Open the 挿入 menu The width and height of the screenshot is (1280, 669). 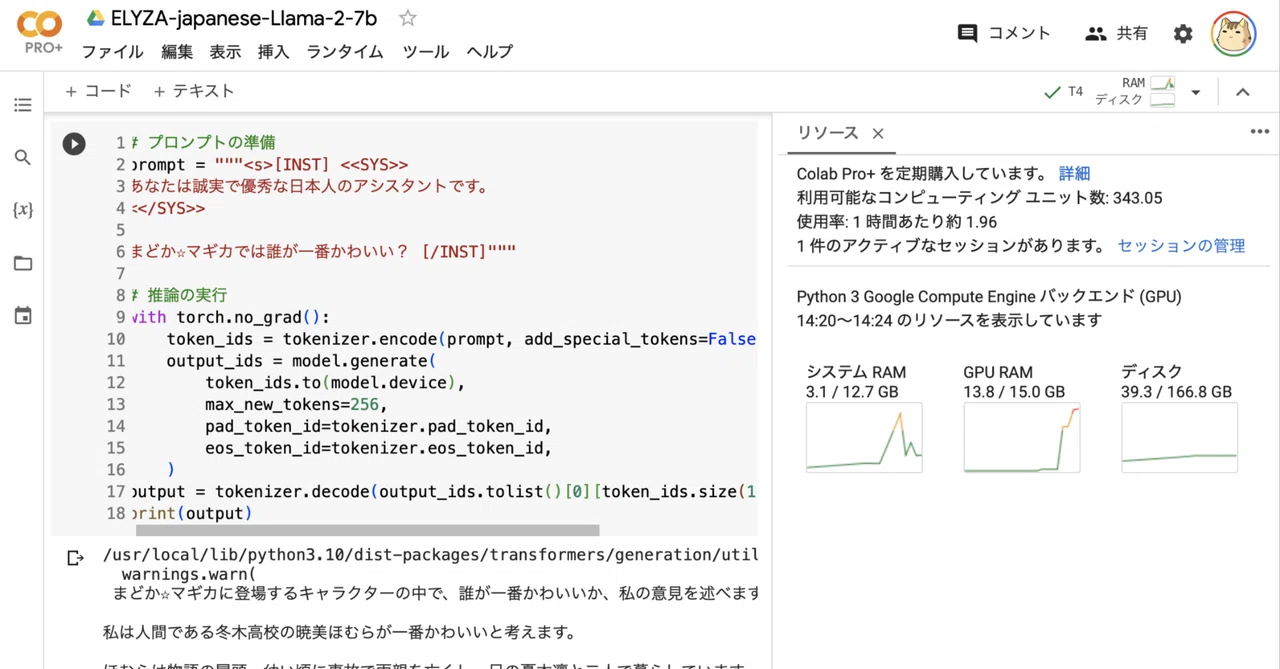point(273,52)
